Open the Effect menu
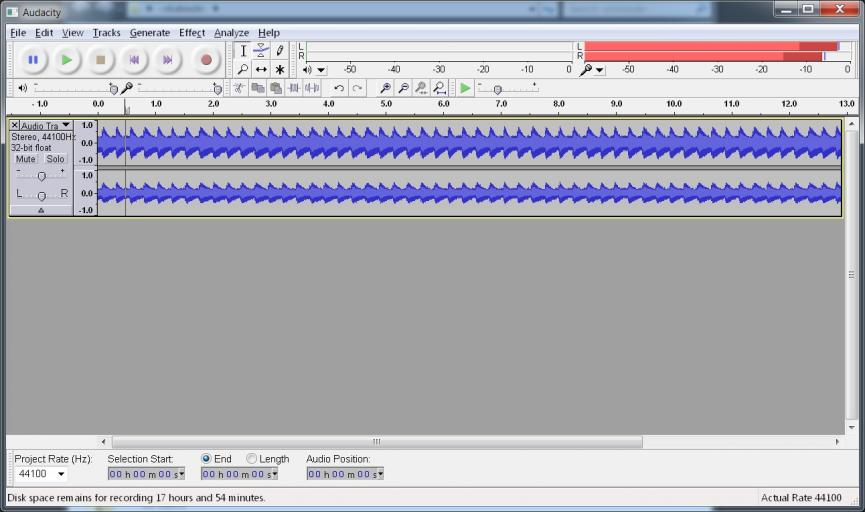The width and height of the screenshot is (865, 512). click(192, 33)
